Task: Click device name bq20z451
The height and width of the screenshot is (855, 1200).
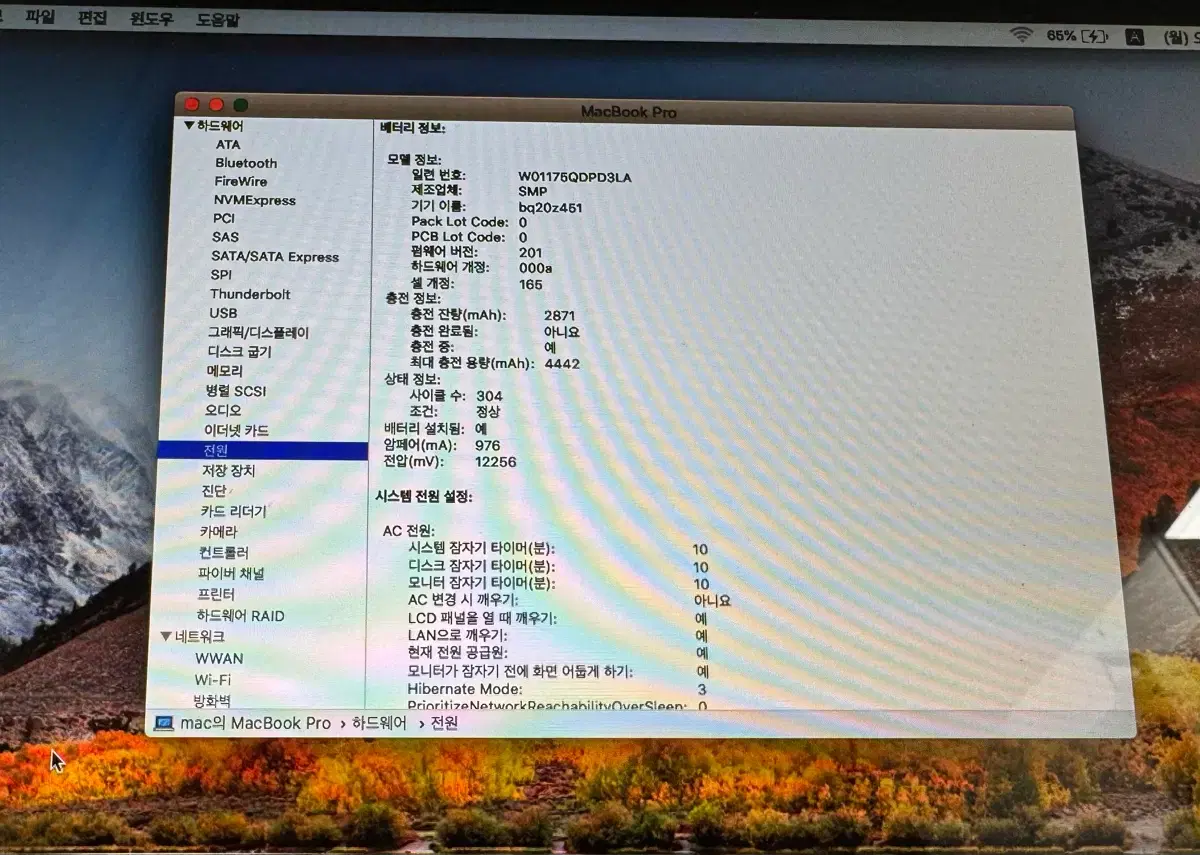Action: point(550,208)
